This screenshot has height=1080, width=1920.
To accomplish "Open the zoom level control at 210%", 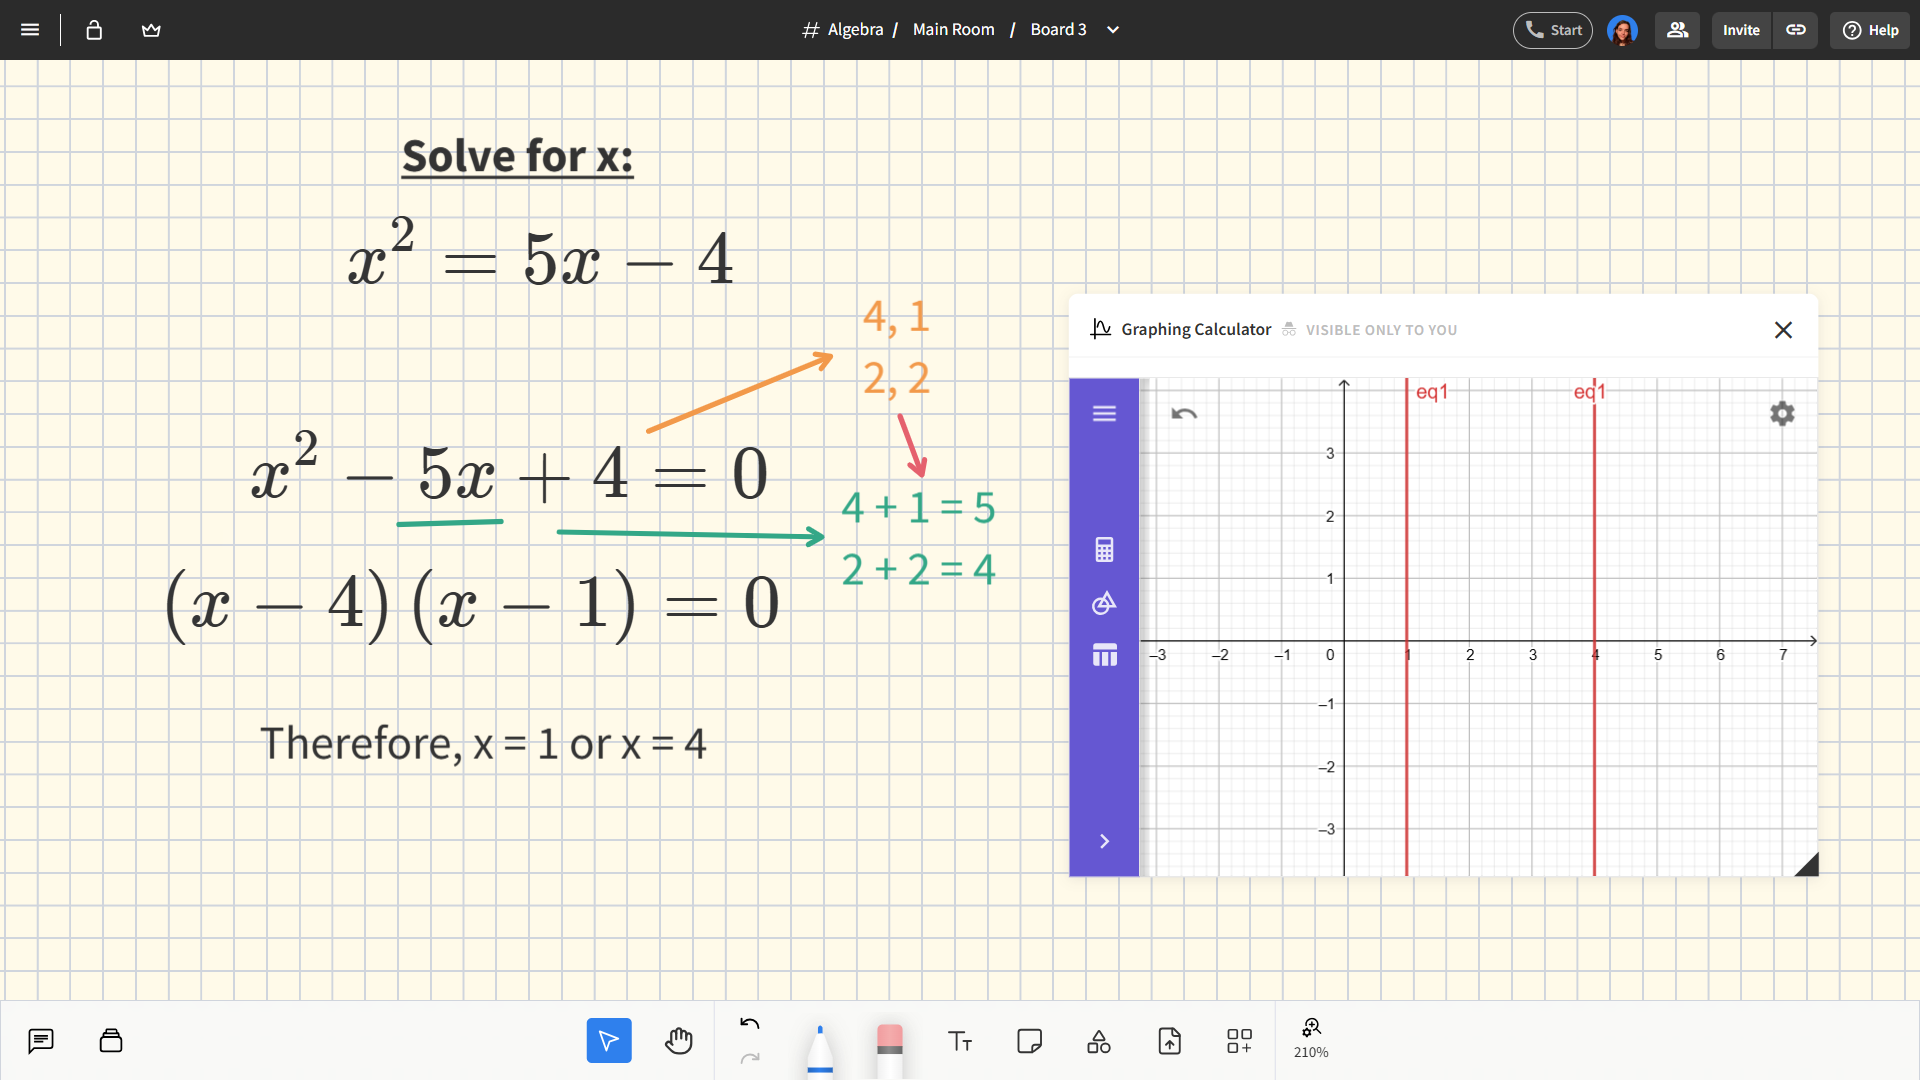I will (1311, 1039).
